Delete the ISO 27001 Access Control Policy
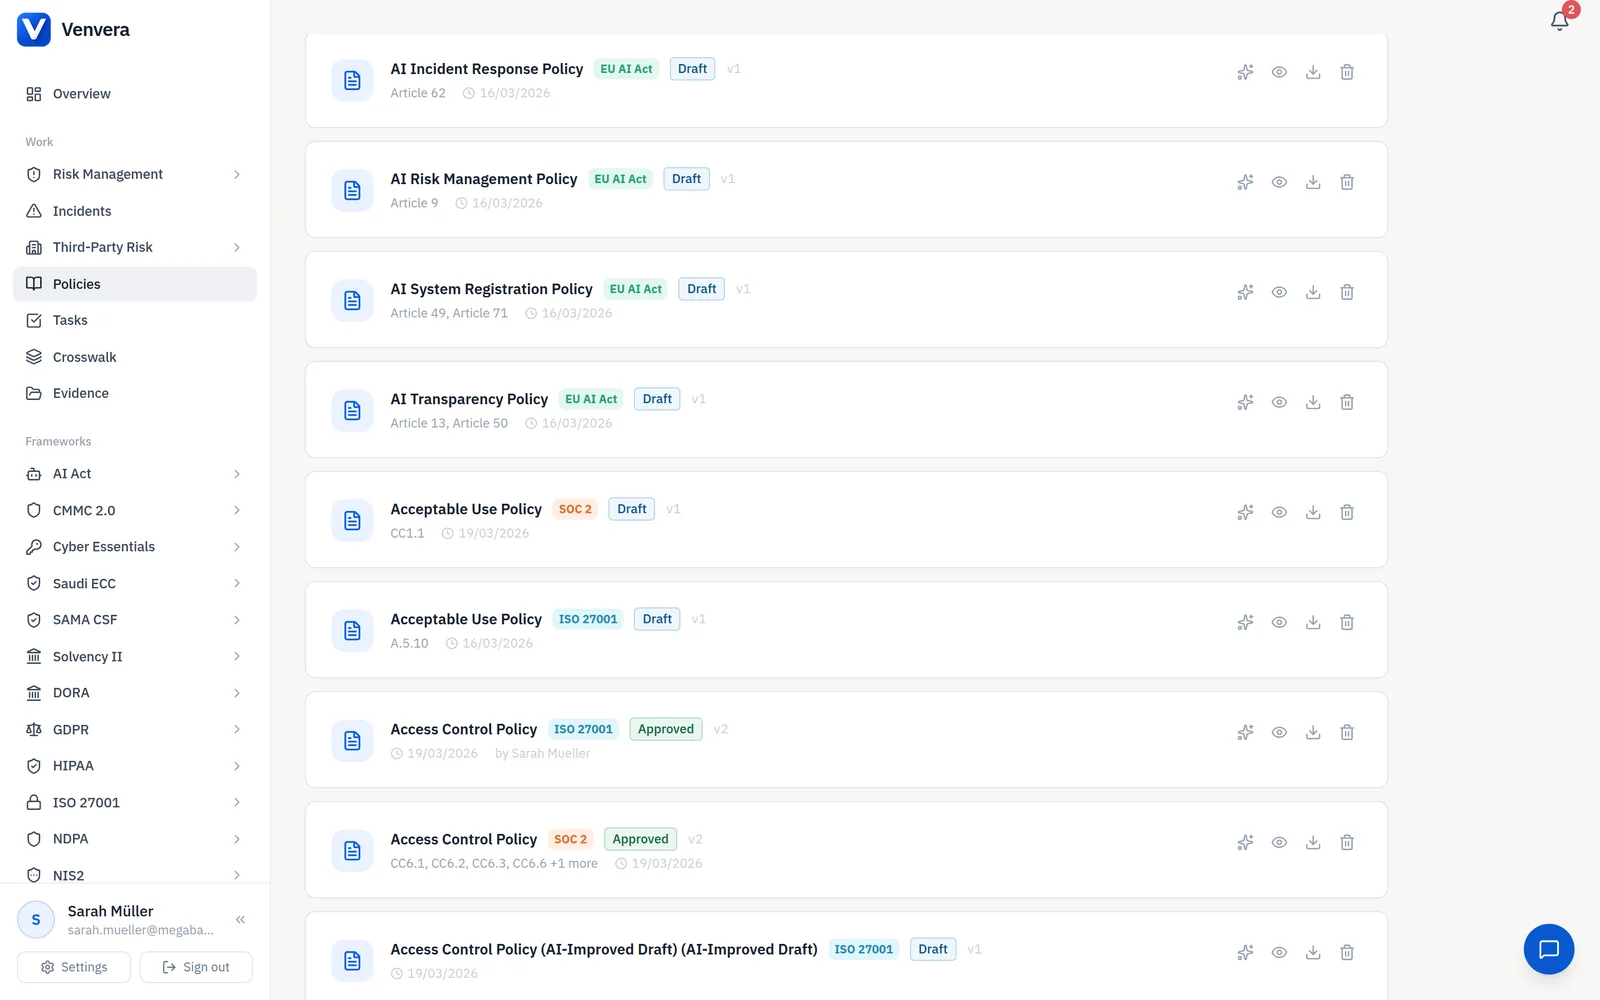The height and width of the screenshot is (1000, 1600). 1347,732
